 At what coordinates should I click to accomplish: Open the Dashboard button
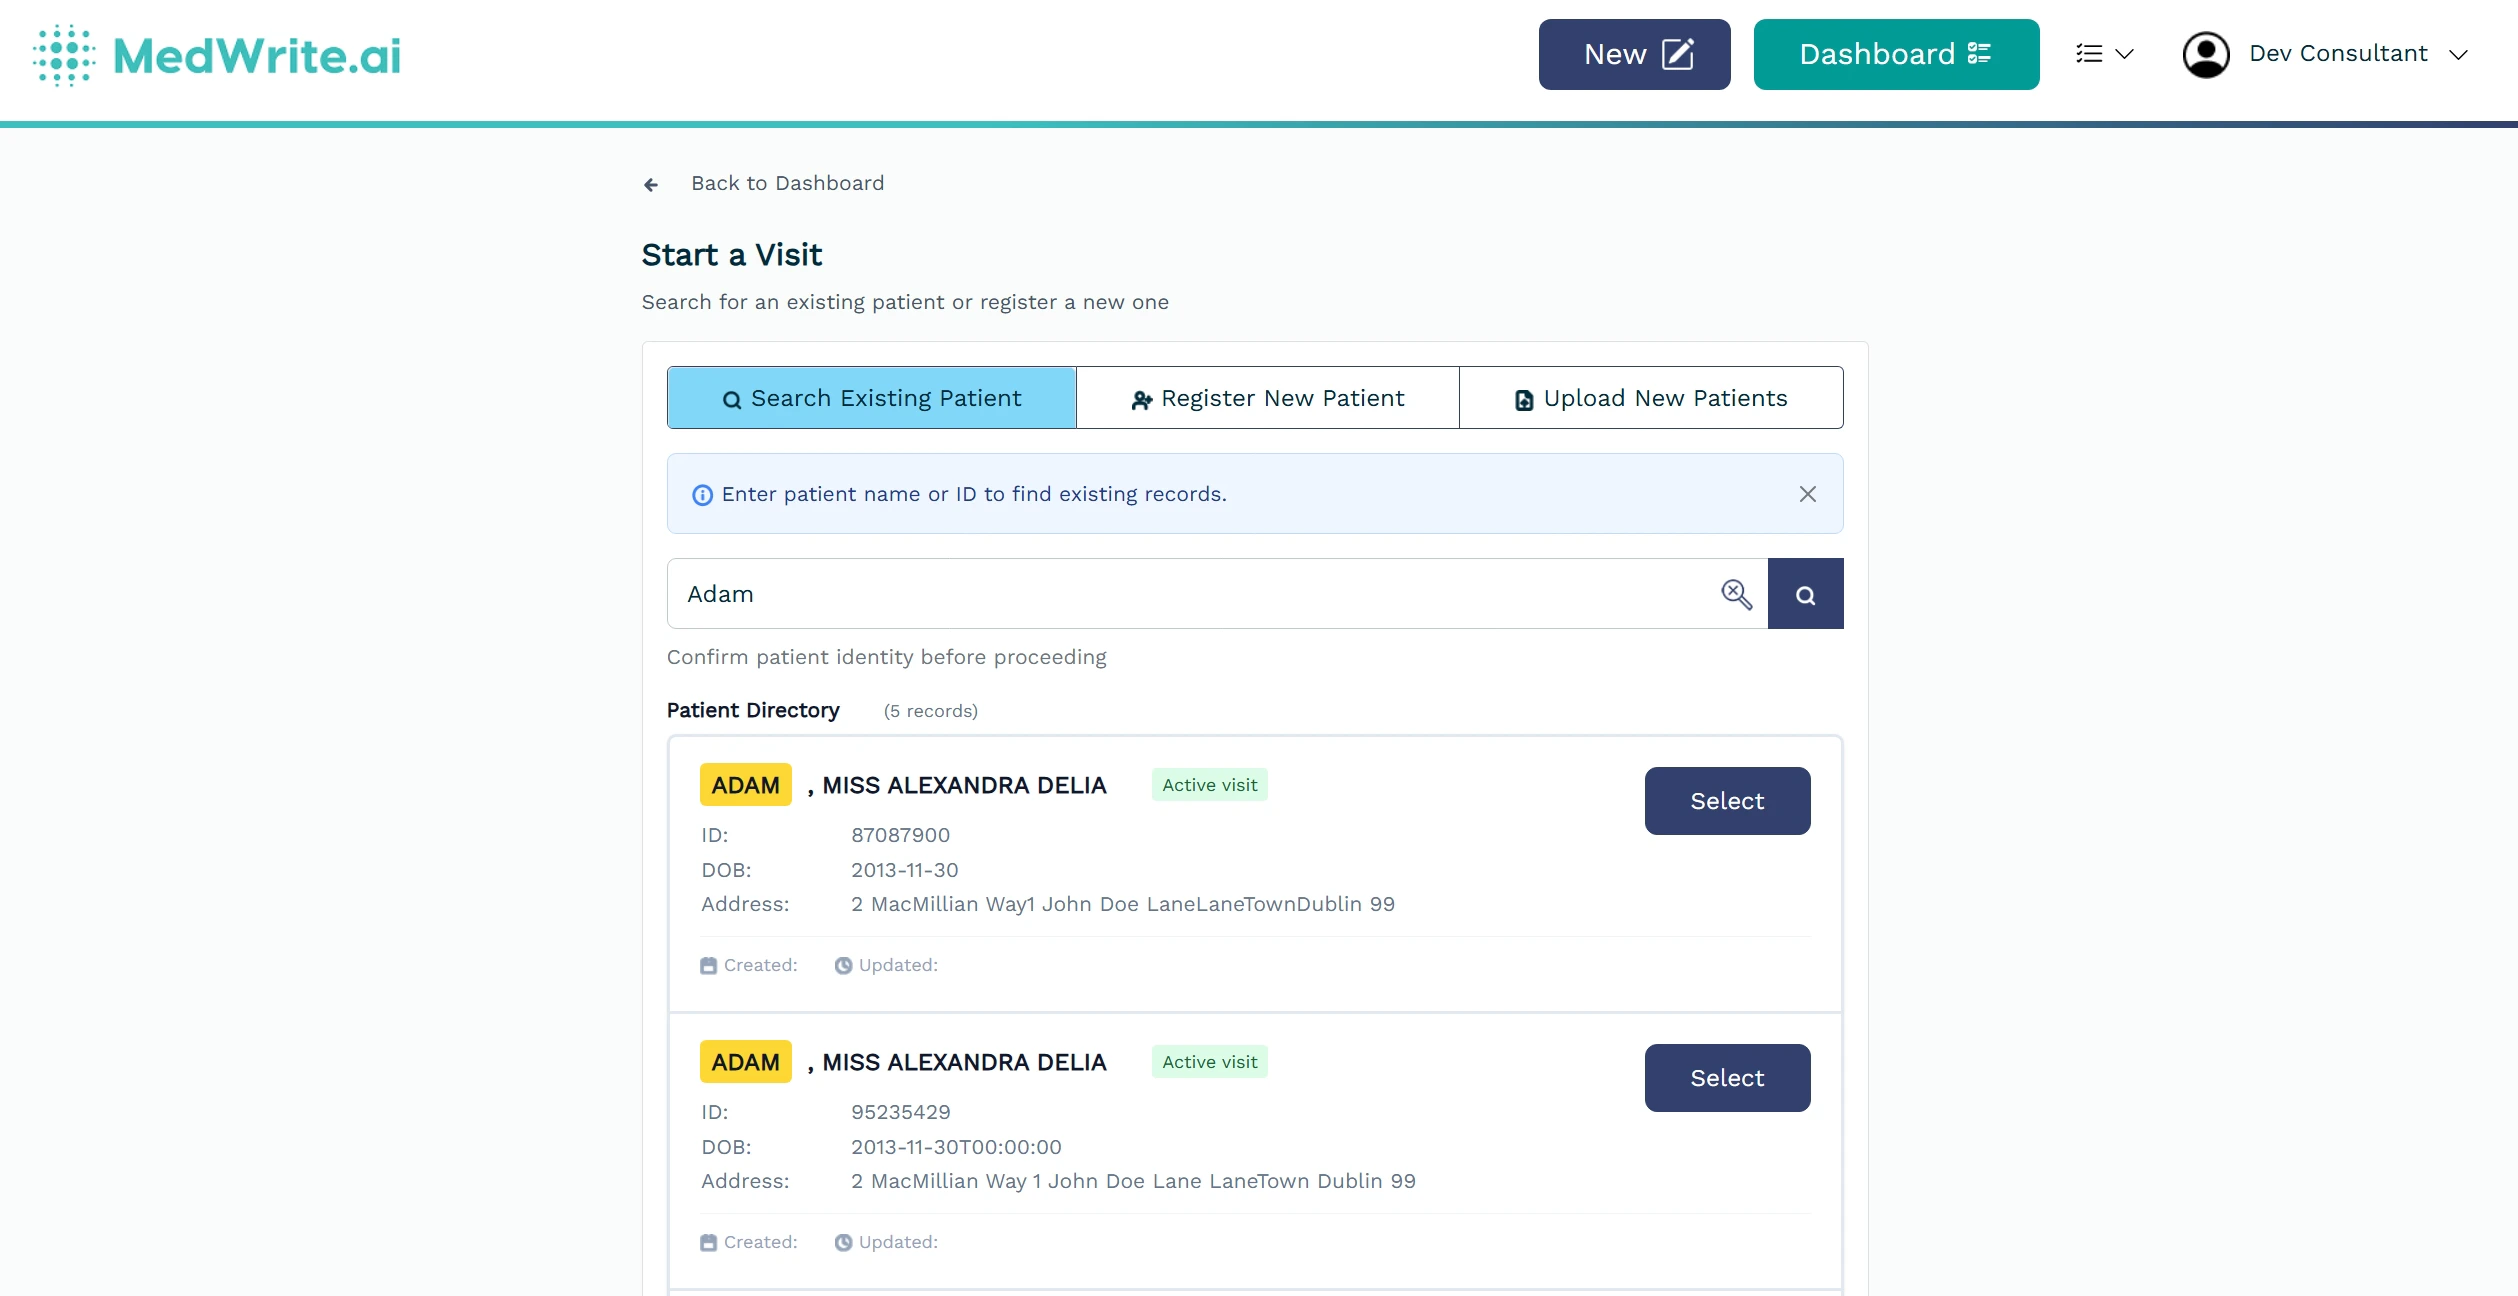point(1895,54)
